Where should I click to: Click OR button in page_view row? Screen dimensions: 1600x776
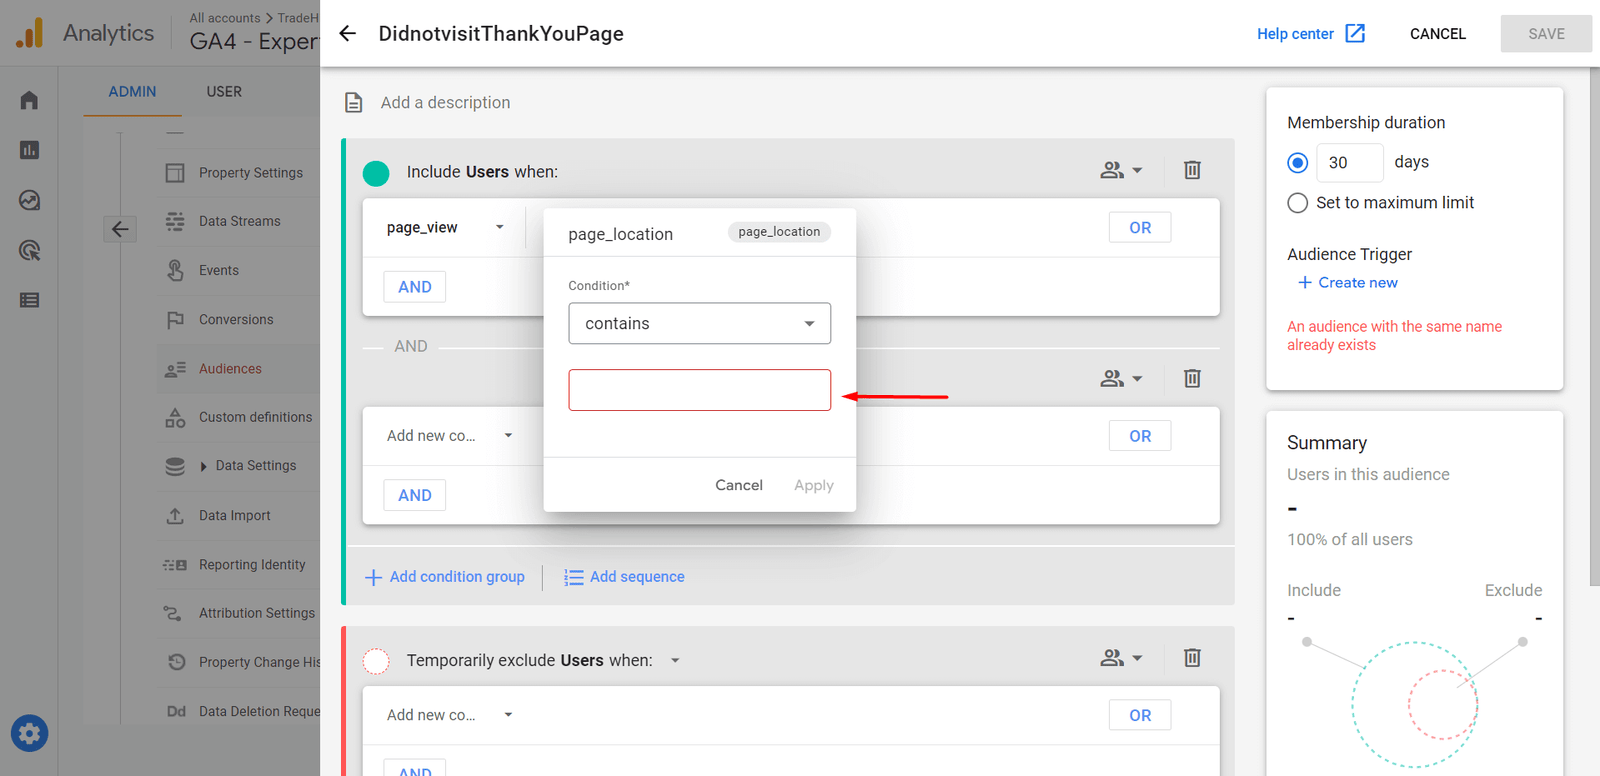click(x=1140, y=228)
